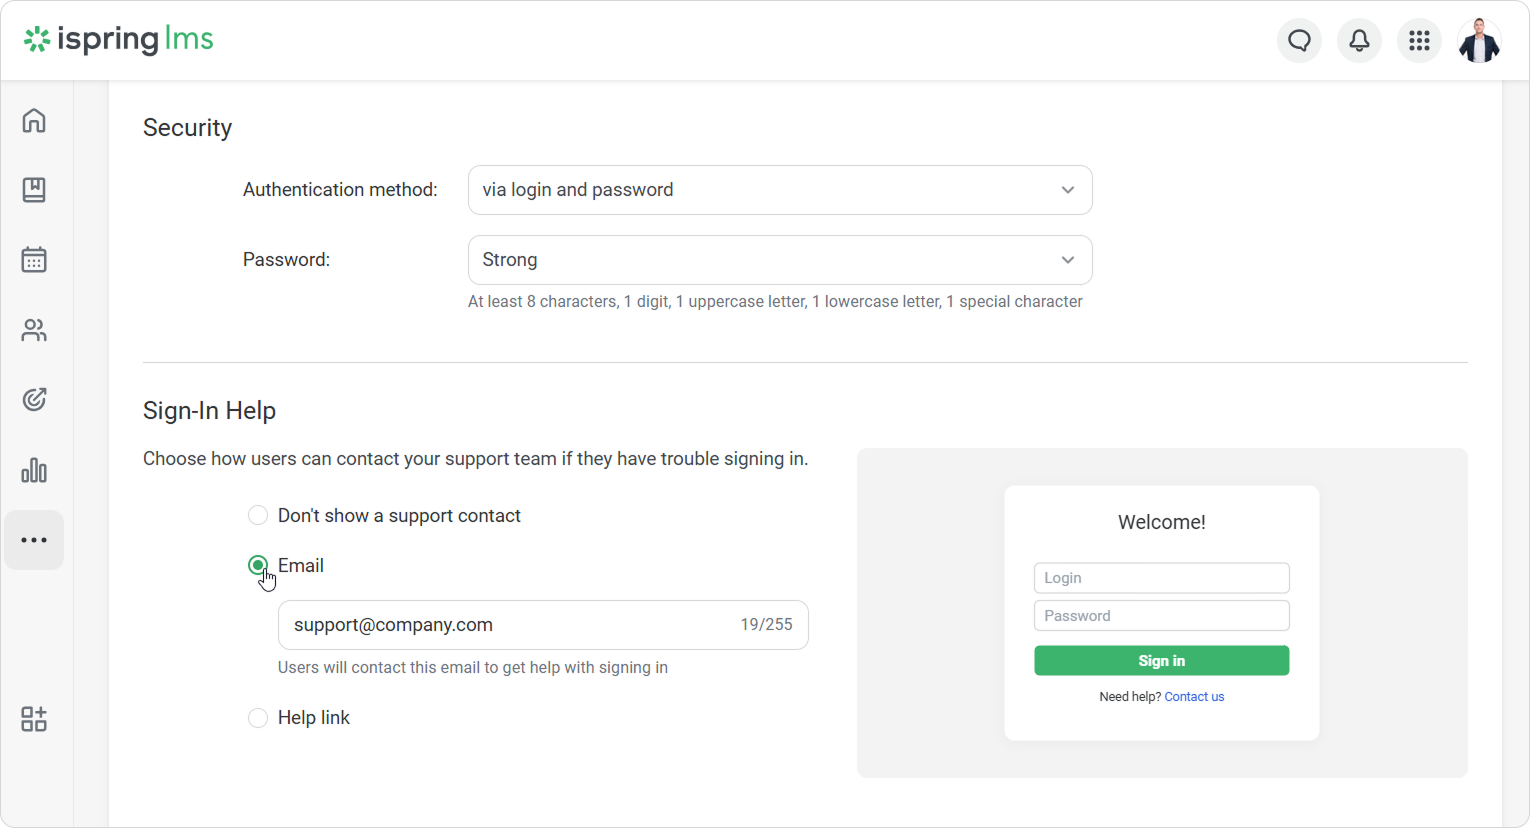Open the Home icon in sidebar
Screen dimensions: 1530x828
[34, 120]
